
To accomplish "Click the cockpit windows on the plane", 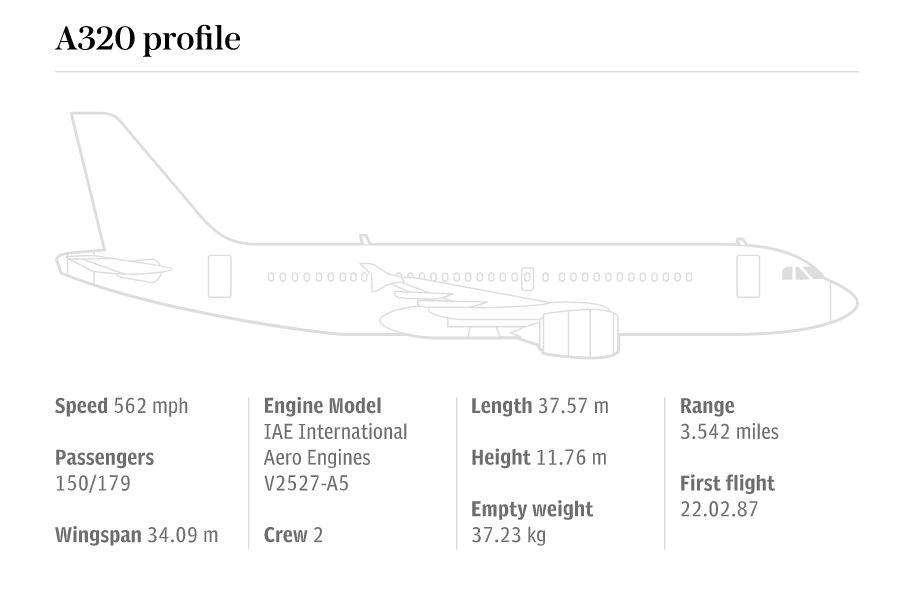I will click(x=802, y=273).
